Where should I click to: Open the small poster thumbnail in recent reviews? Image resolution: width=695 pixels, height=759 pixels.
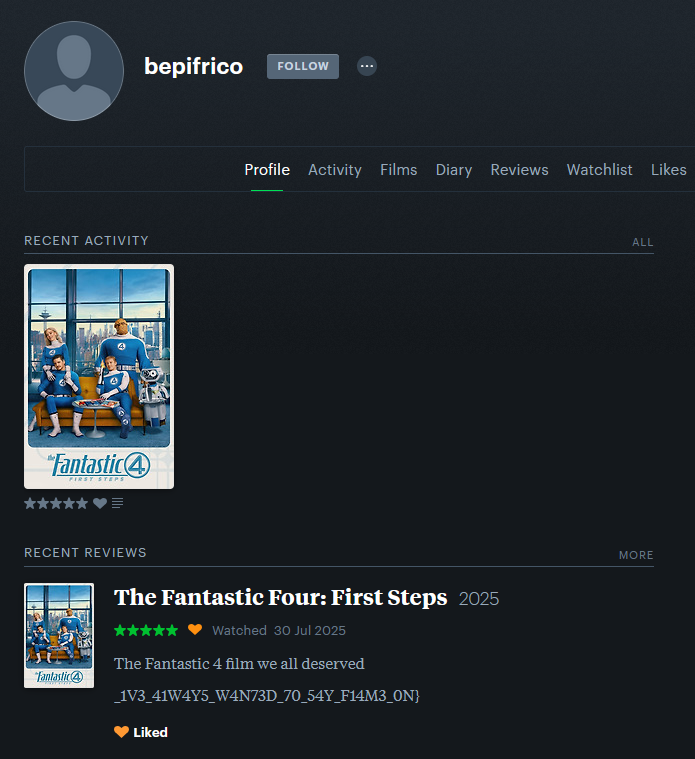(x=59, y=635)
